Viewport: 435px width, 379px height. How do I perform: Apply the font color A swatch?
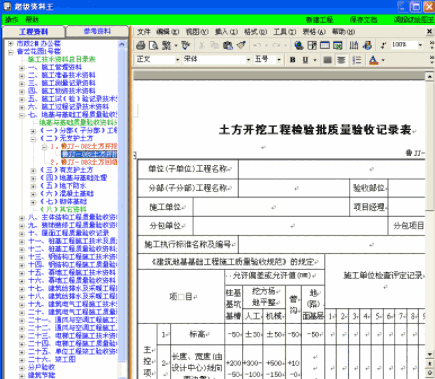pos(373,60)
